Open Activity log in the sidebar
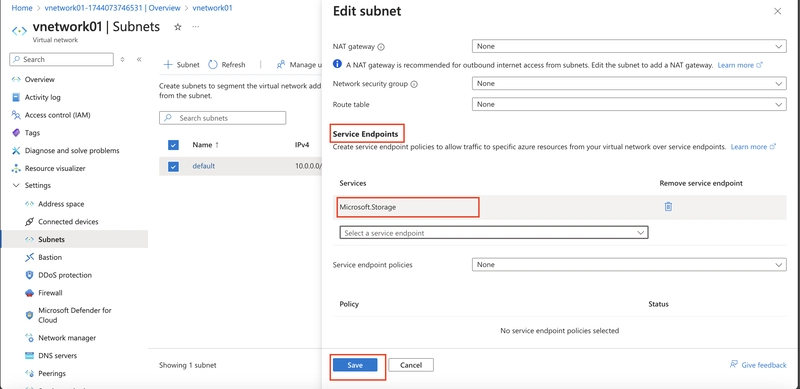 42,98
